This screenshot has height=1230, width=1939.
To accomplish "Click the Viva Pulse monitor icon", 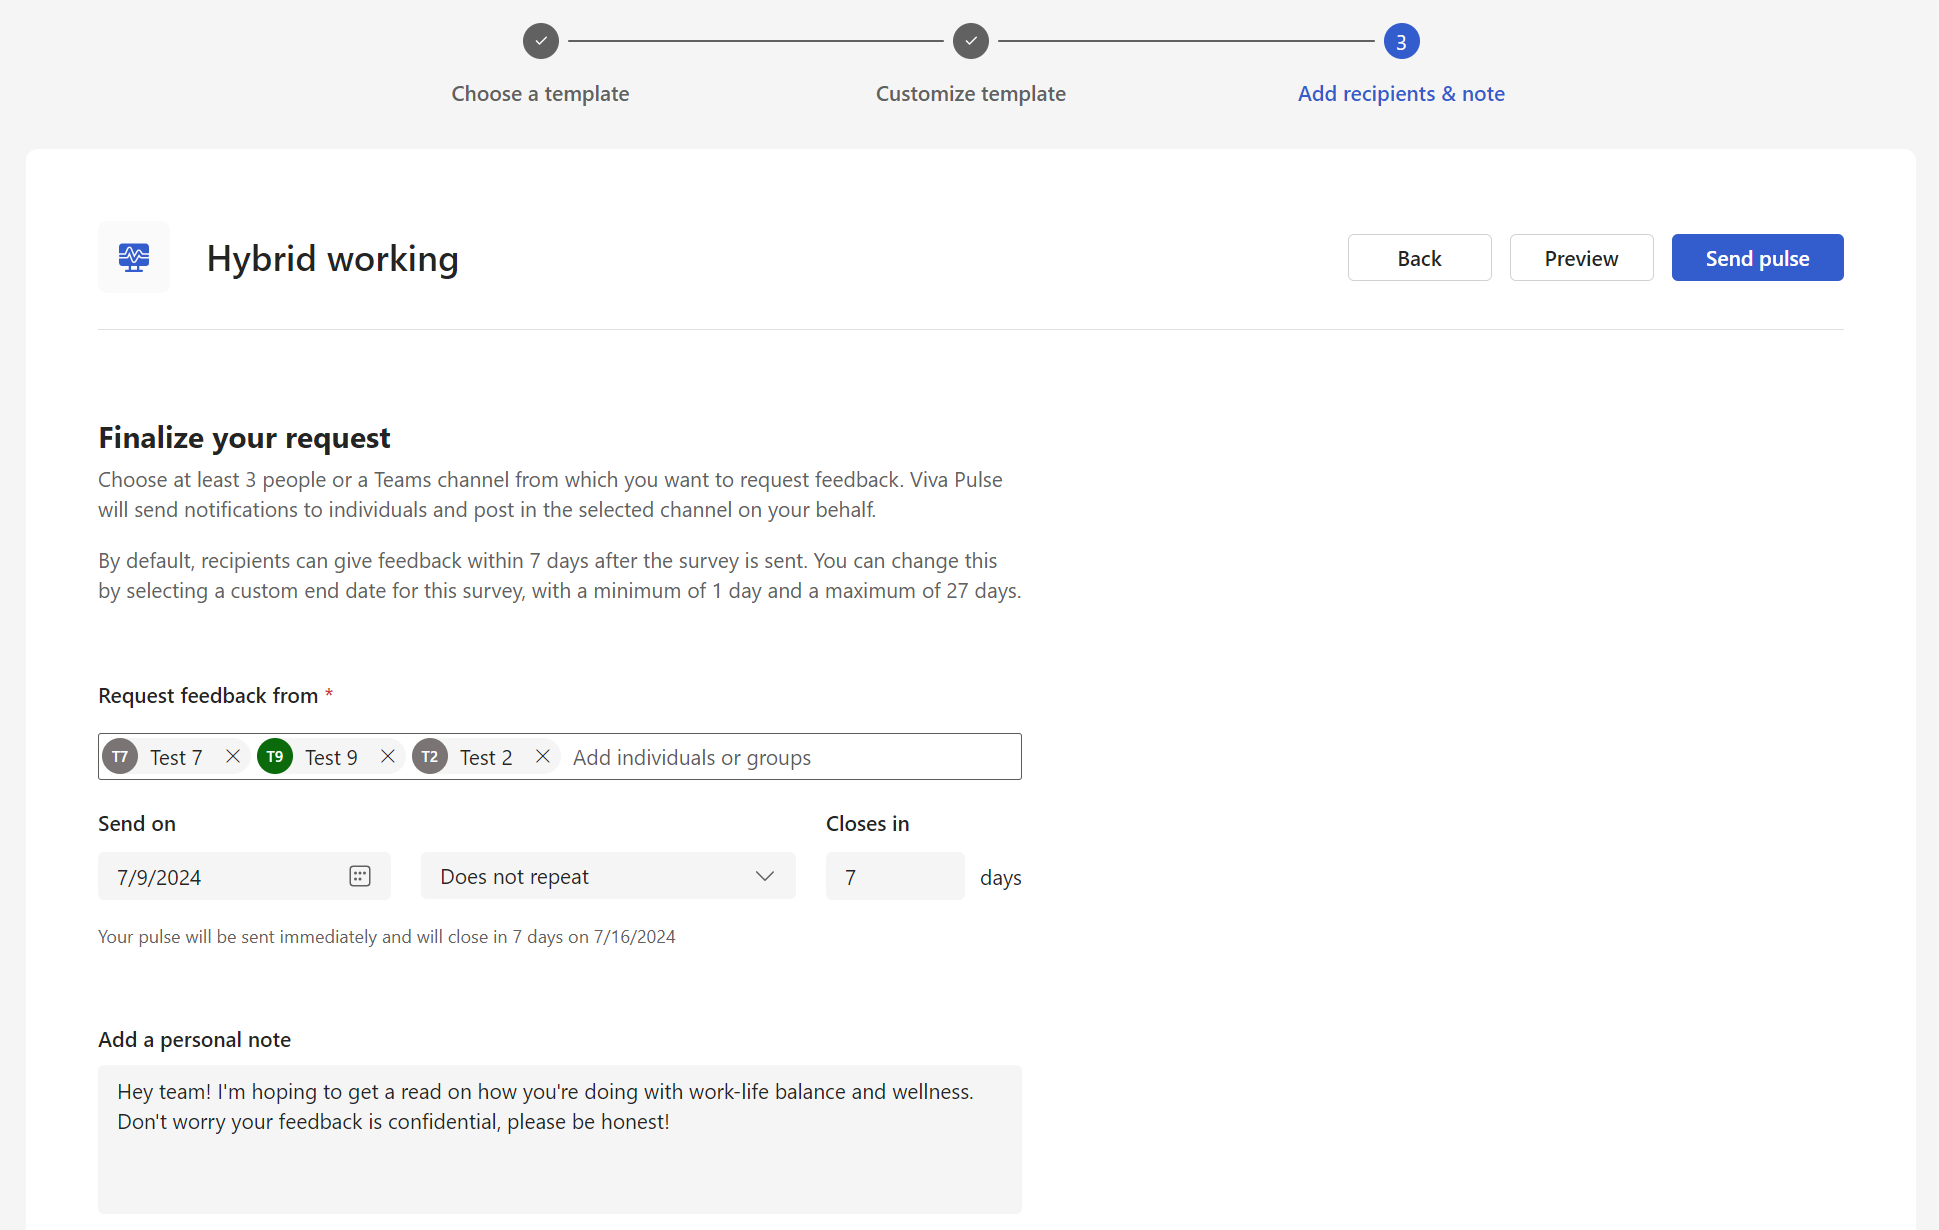I will 134,258.
